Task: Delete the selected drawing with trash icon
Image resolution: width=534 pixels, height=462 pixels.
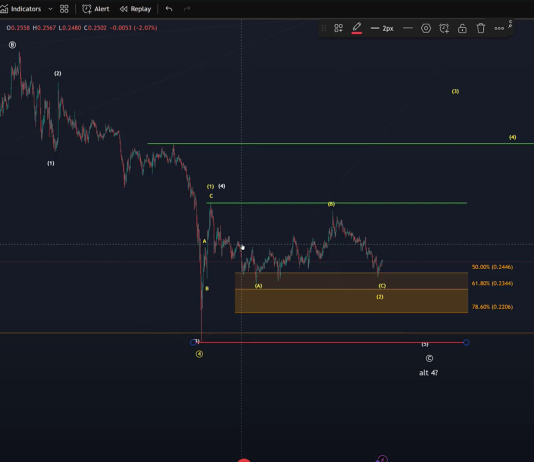Action: tap(481, 28)
